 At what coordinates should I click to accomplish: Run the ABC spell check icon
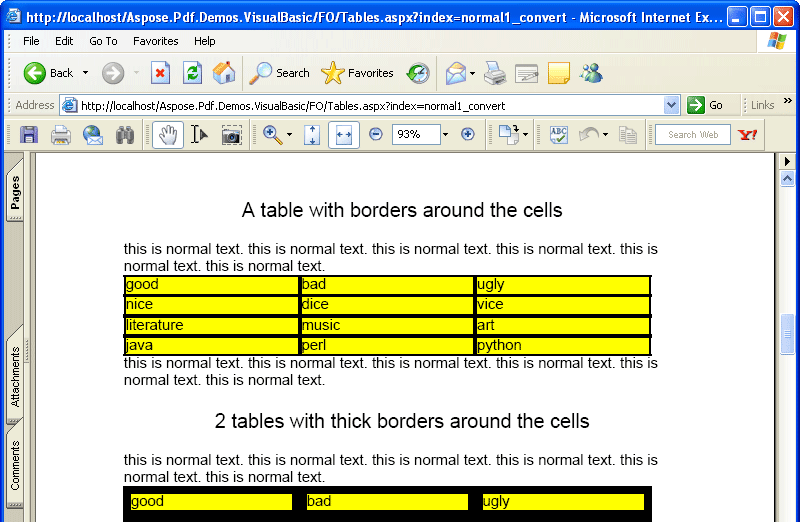[559, 135]
